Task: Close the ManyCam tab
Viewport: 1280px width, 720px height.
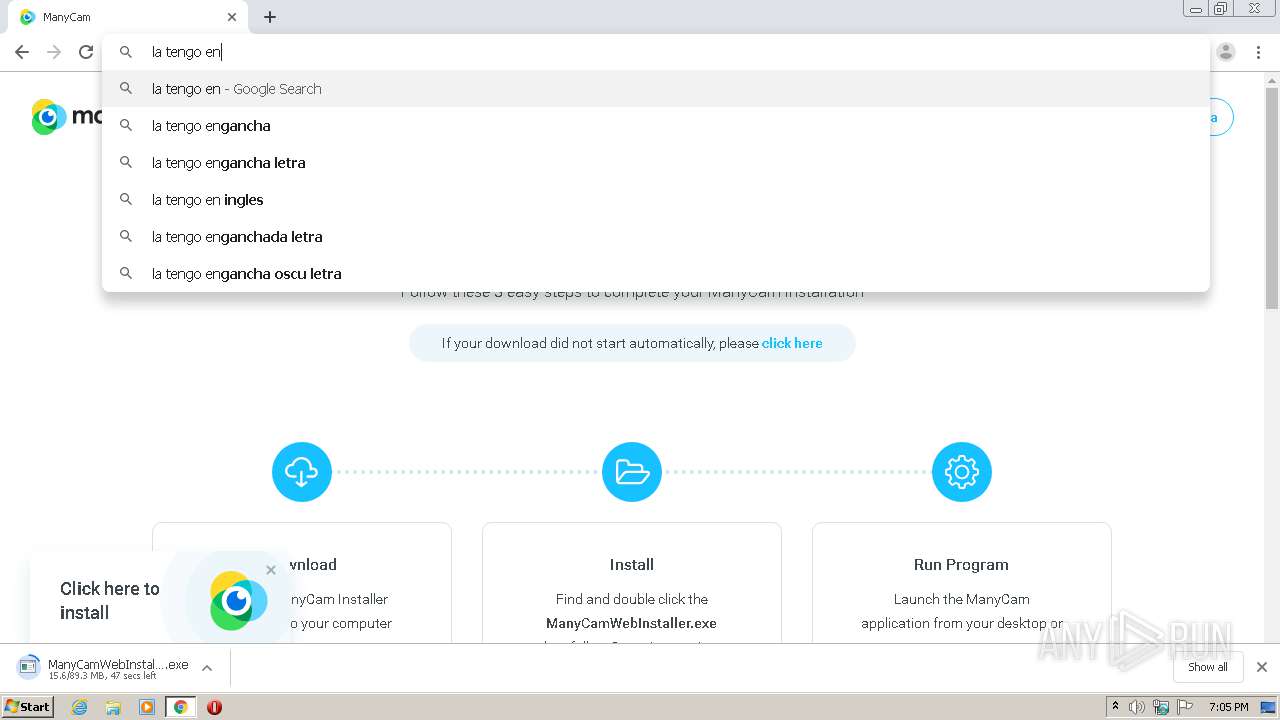Action: [232, 17]
